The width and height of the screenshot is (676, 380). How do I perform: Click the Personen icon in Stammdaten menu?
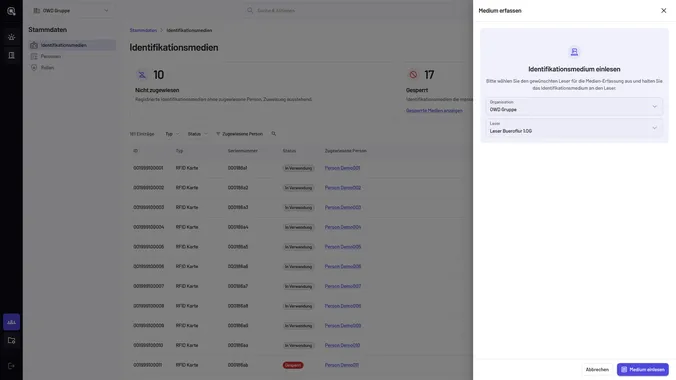pos(34,56)
